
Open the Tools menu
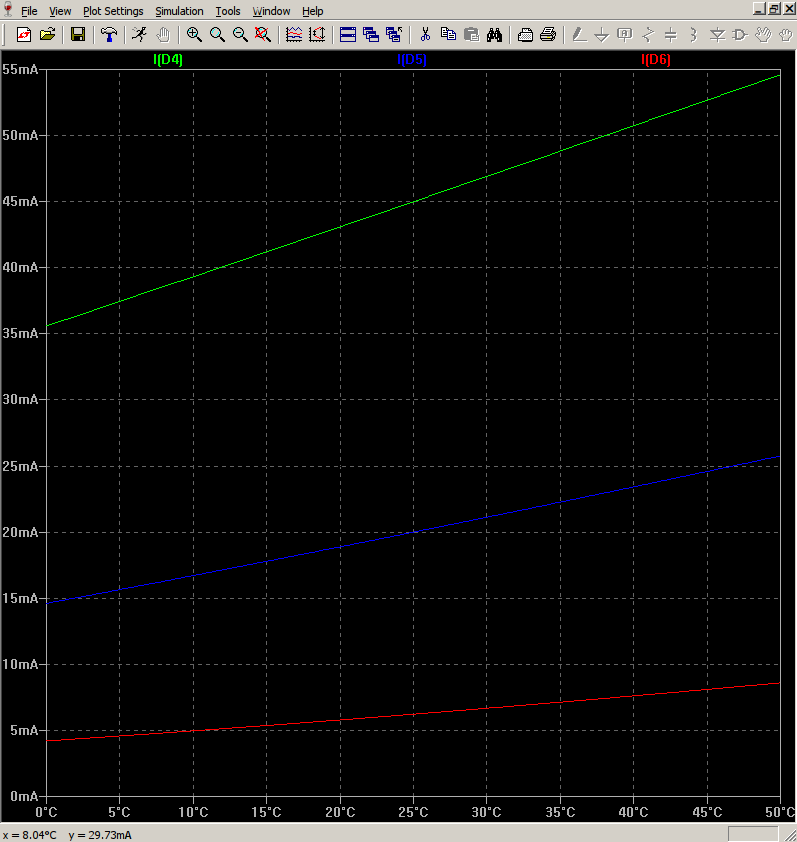pos(228,11)
